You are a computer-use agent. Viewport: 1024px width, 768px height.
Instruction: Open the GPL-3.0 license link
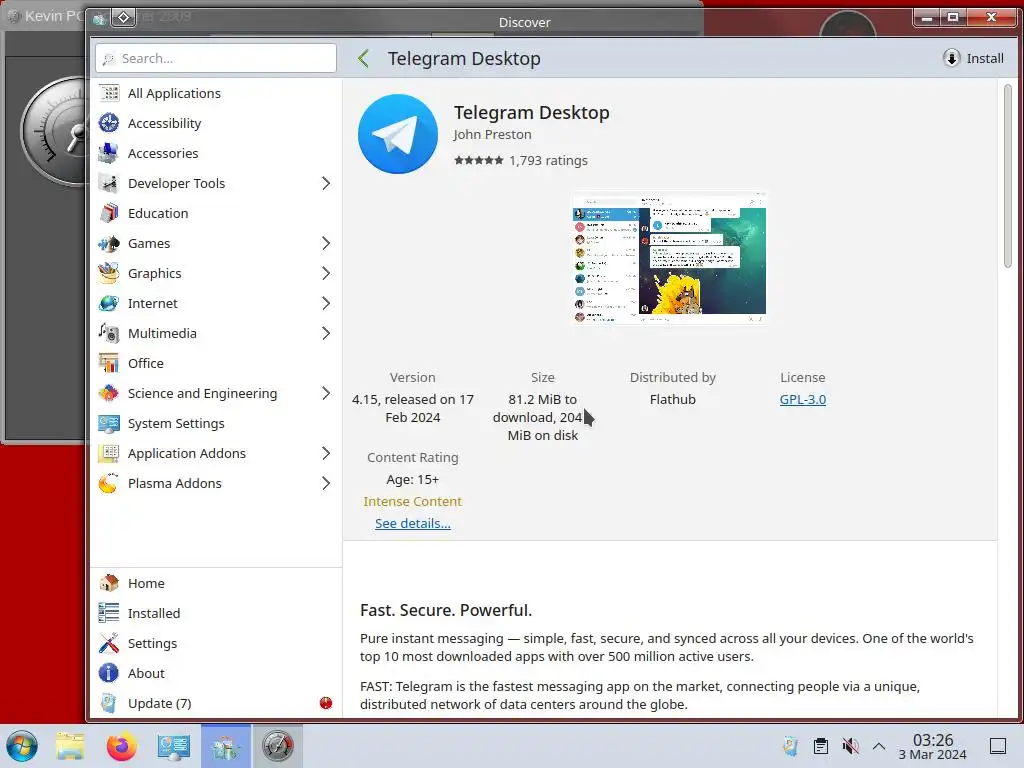click(x=803, y=399)
